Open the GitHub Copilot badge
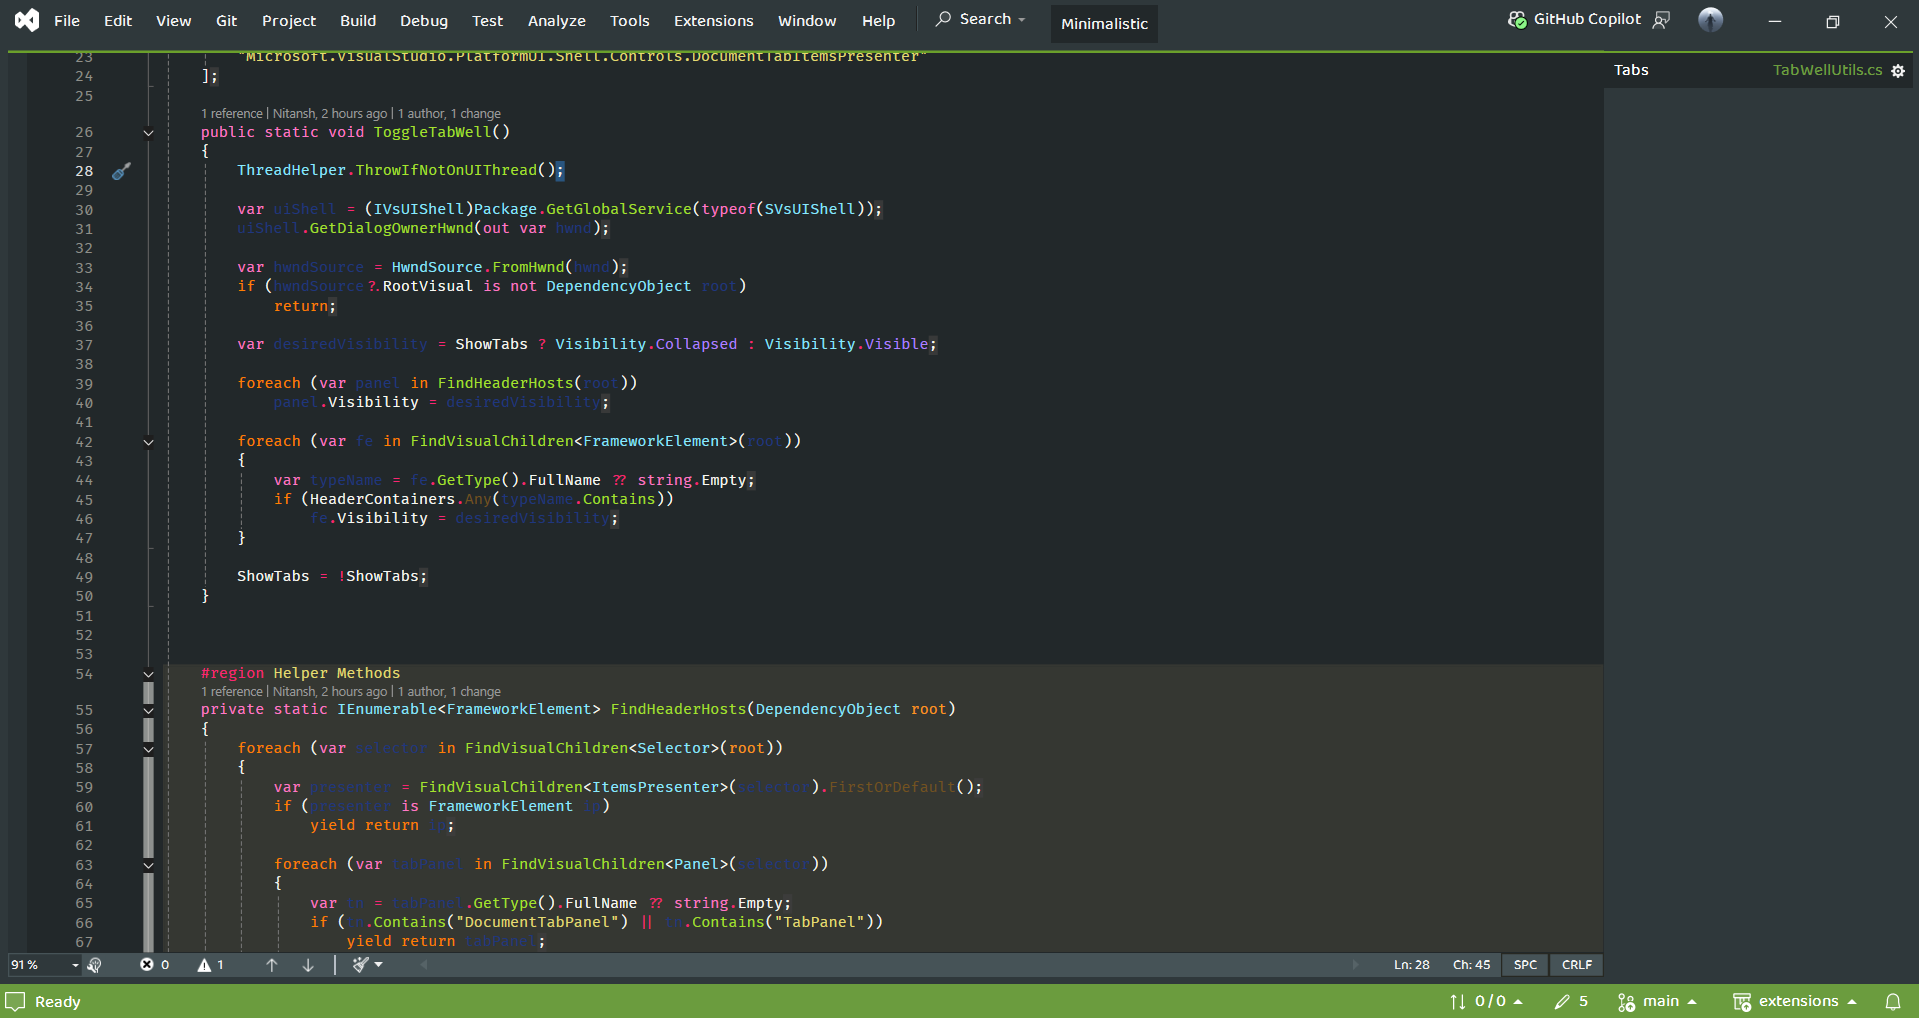 point(1575,19)
